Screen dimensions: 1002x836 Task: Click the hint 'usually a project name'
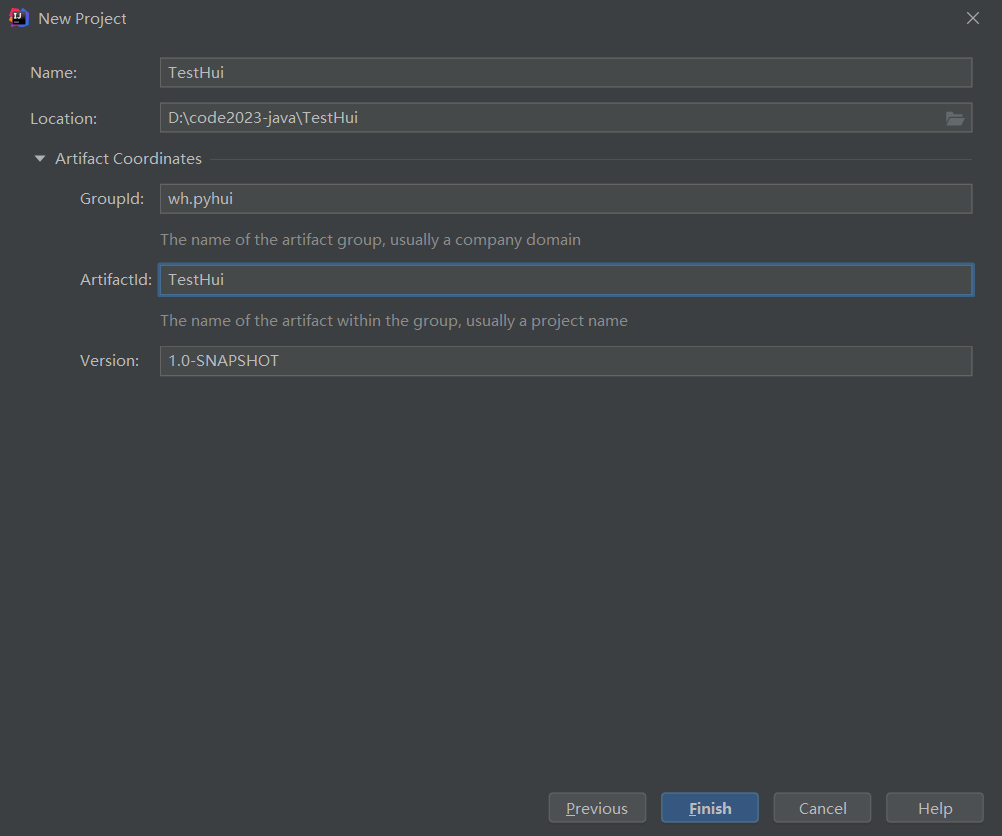coord(546,321)
